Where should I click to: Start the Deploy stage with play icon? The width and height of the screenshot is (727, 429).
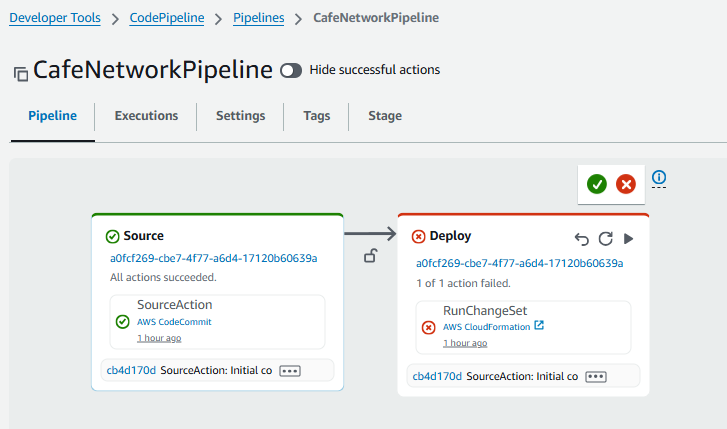click(x=628, y=239)
